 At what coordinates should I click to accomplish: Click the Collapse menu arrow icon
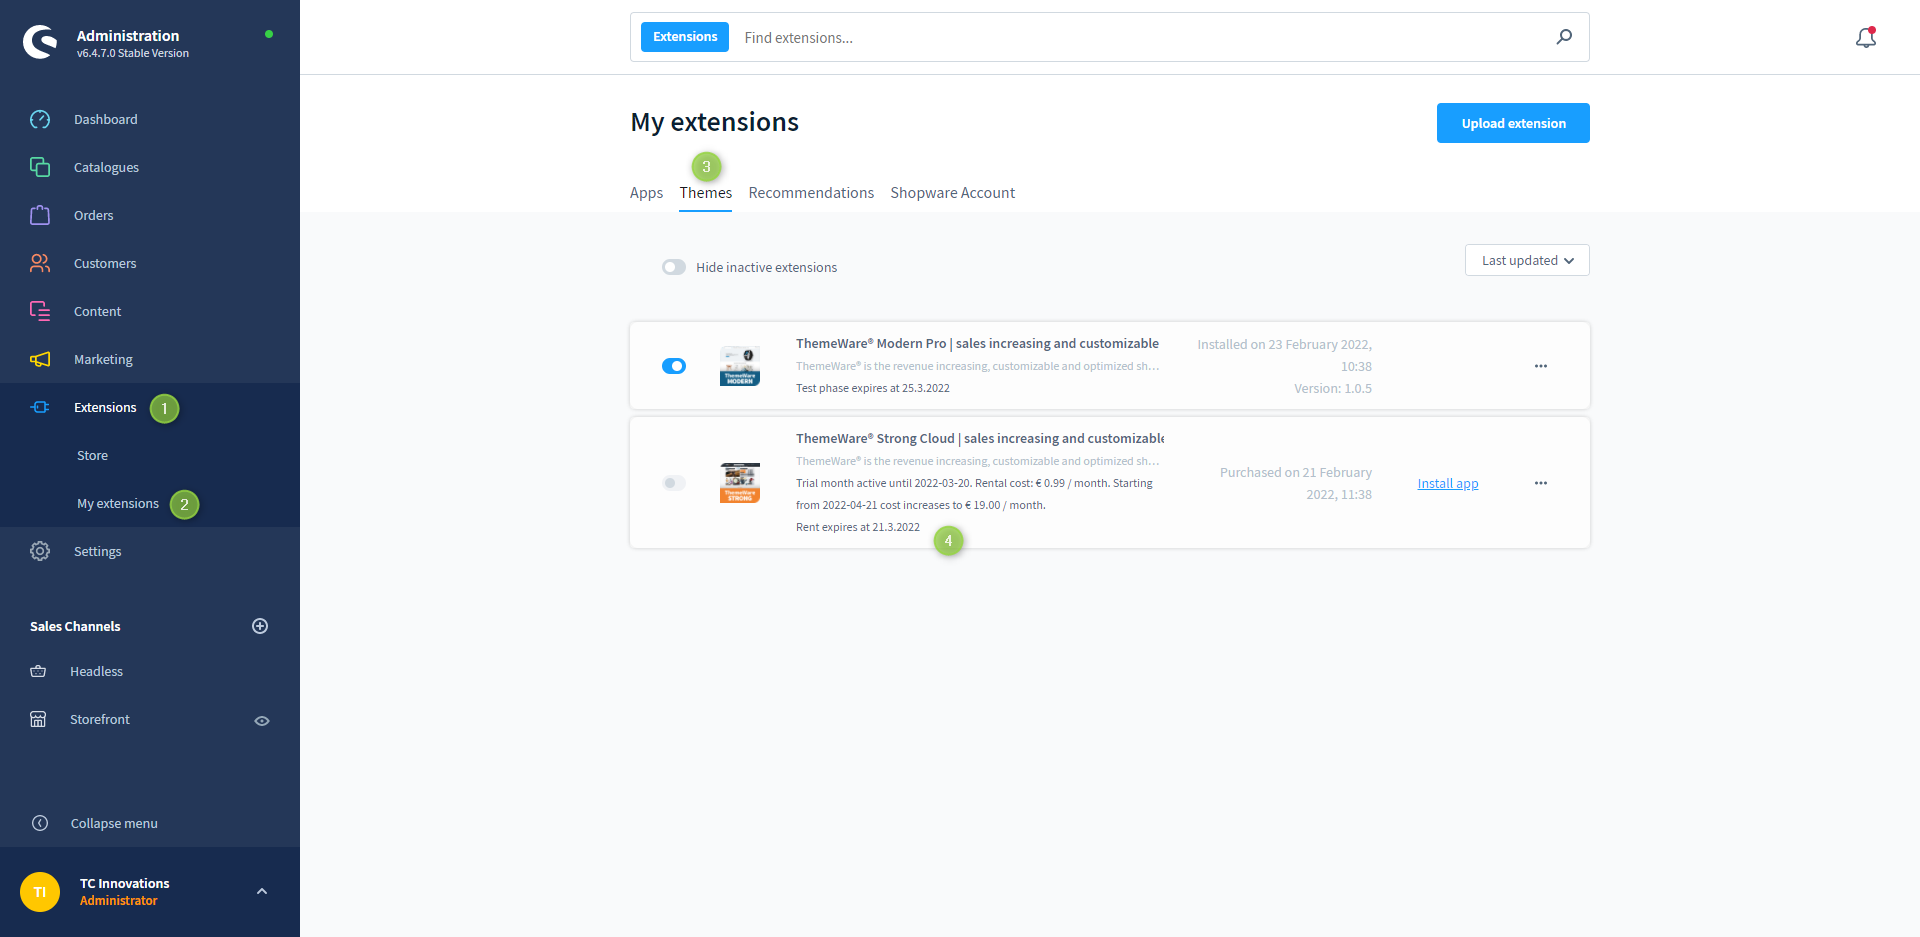[x=40, y=823]
